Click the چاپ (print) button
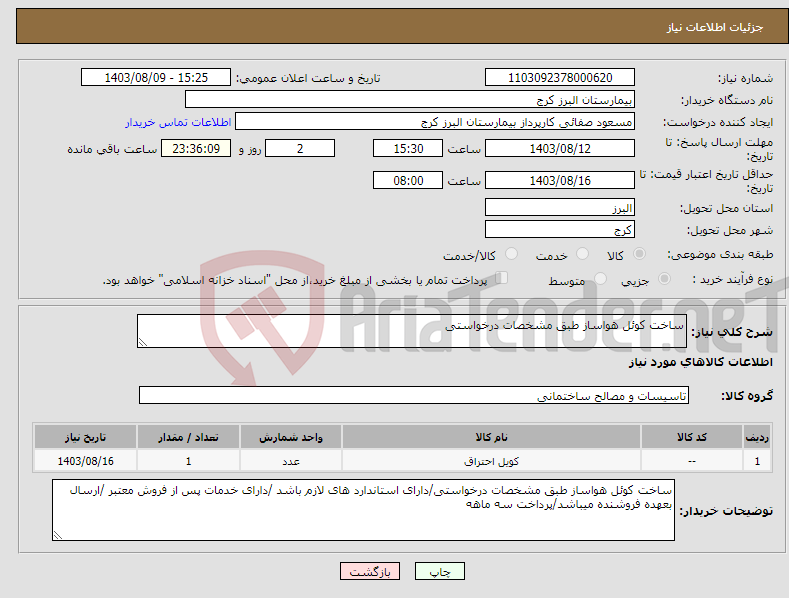The image size is (789, 598). click(x=440, y=571)
